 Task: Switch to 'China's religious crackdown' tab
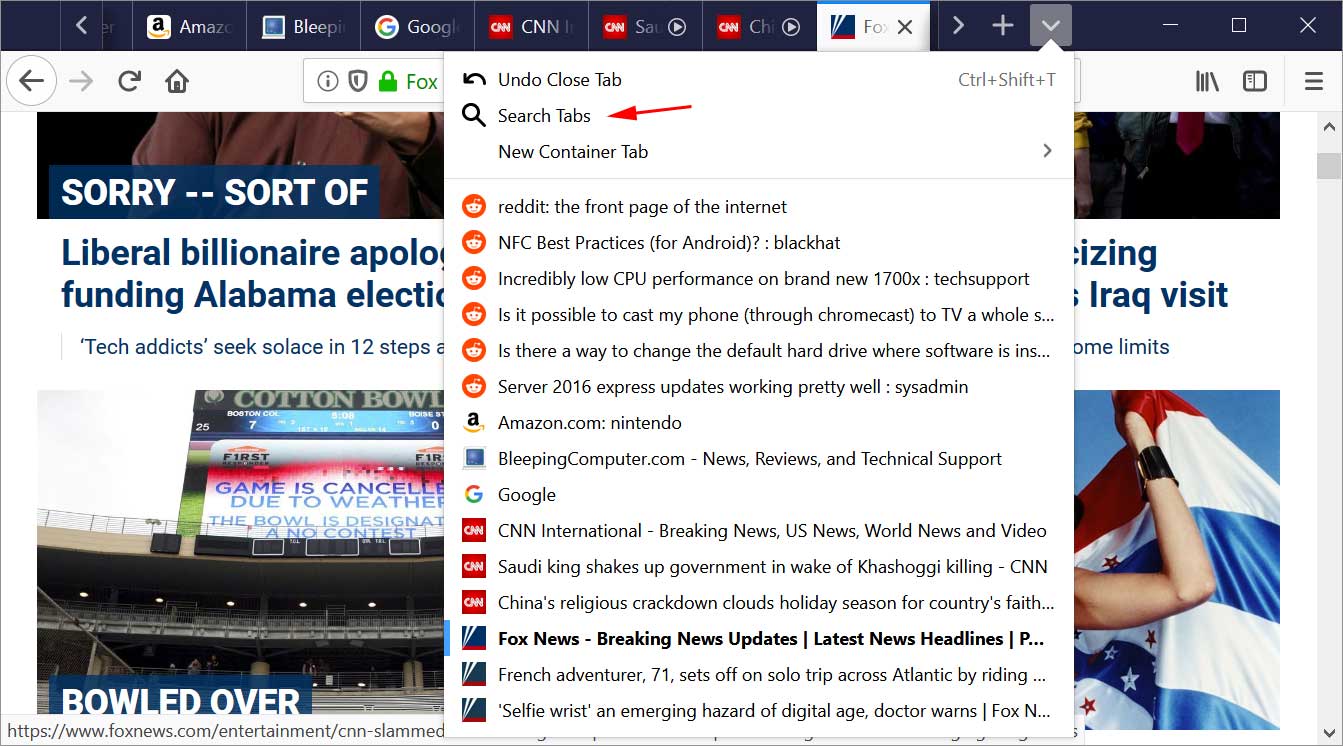tap(759, 603)
